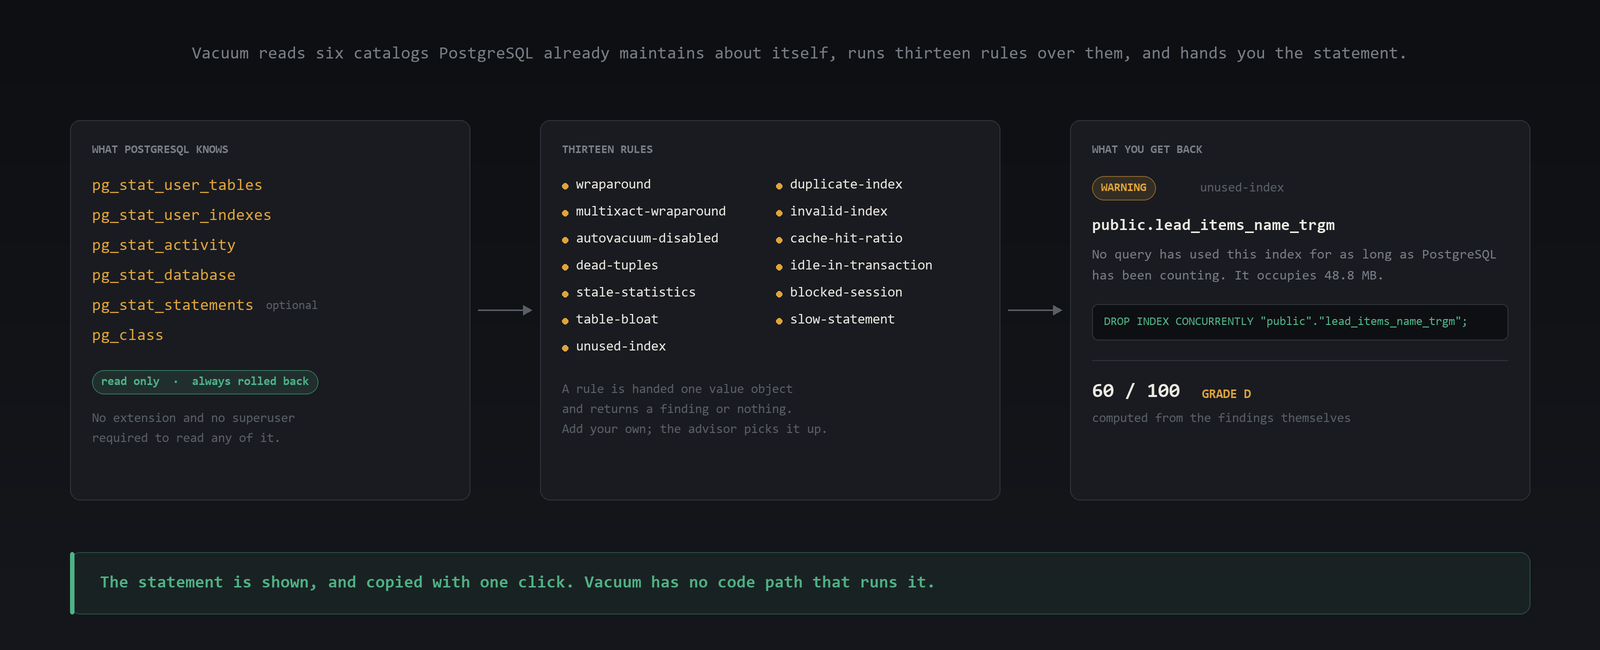This screenshot has height=650, width=1600.
Task: Click 'computed from the findings themselves' caption
Action: 1221,418
